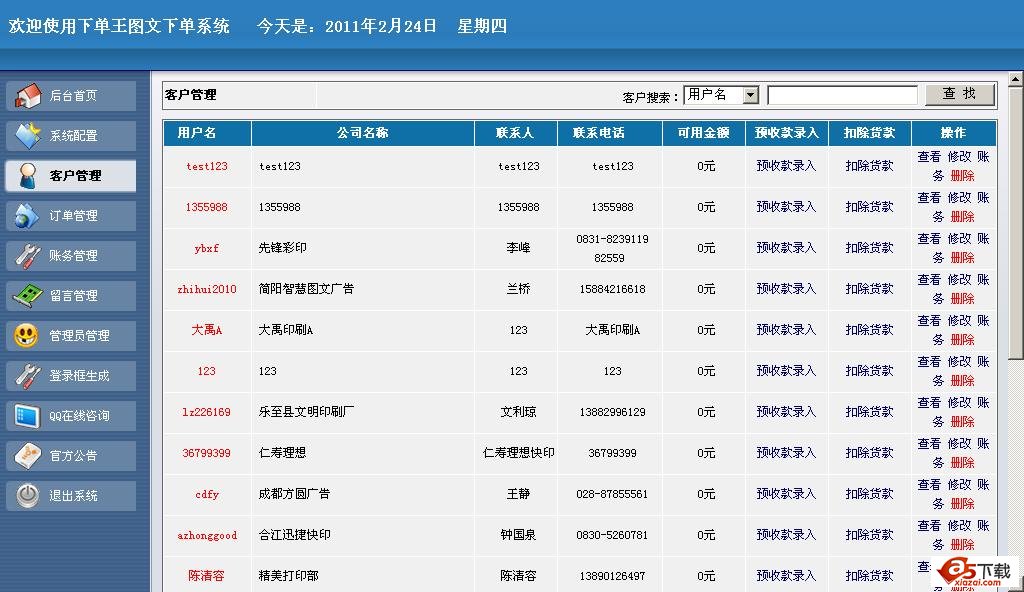Click 查看 for the test123 row

[929, 157]
